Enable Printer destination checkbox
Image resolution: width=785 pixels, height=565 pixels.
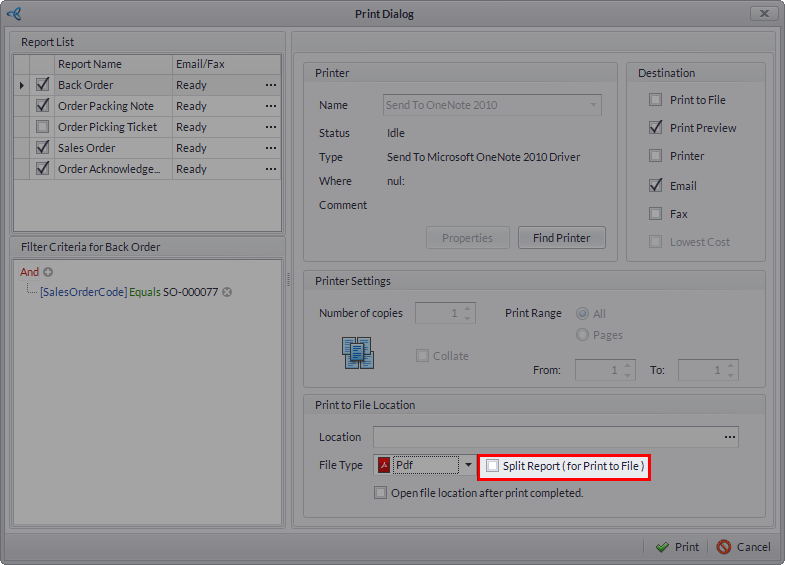pos(655,156)
